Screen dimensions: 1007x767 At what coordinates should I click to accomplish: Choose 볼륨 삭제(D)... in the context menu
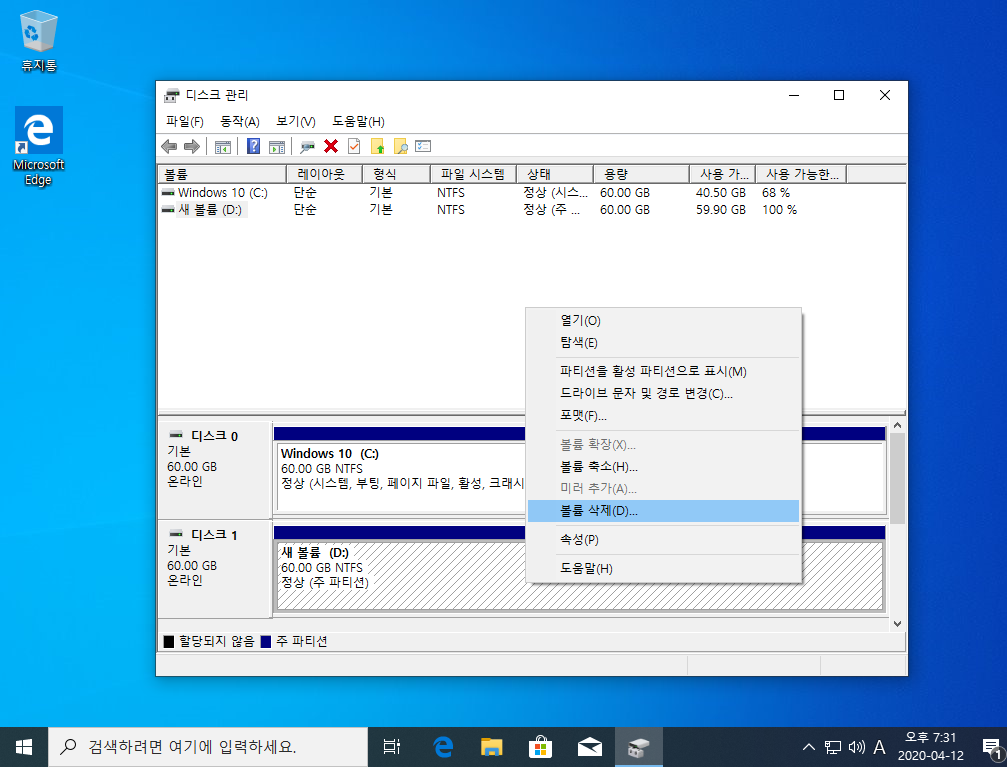(x=663, y=511)
